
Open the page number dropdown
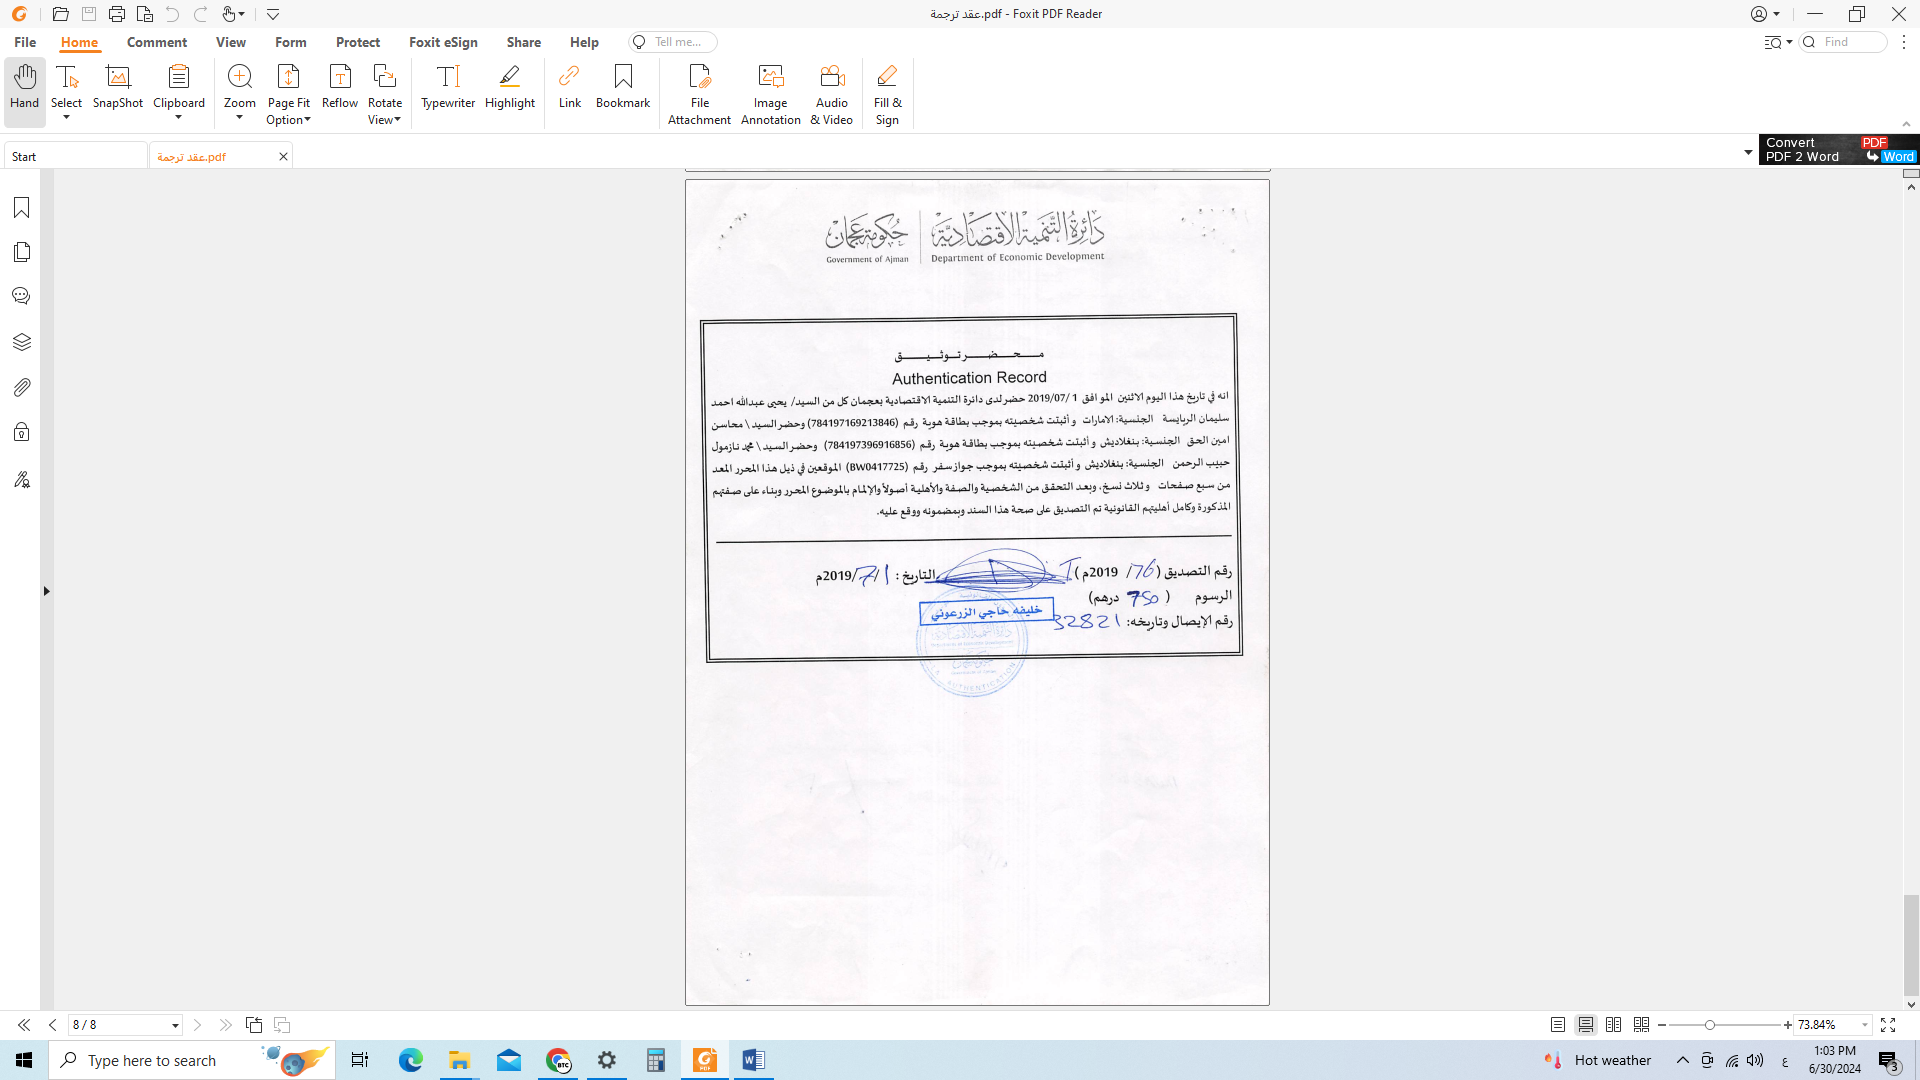click(x=175, y=1025)
